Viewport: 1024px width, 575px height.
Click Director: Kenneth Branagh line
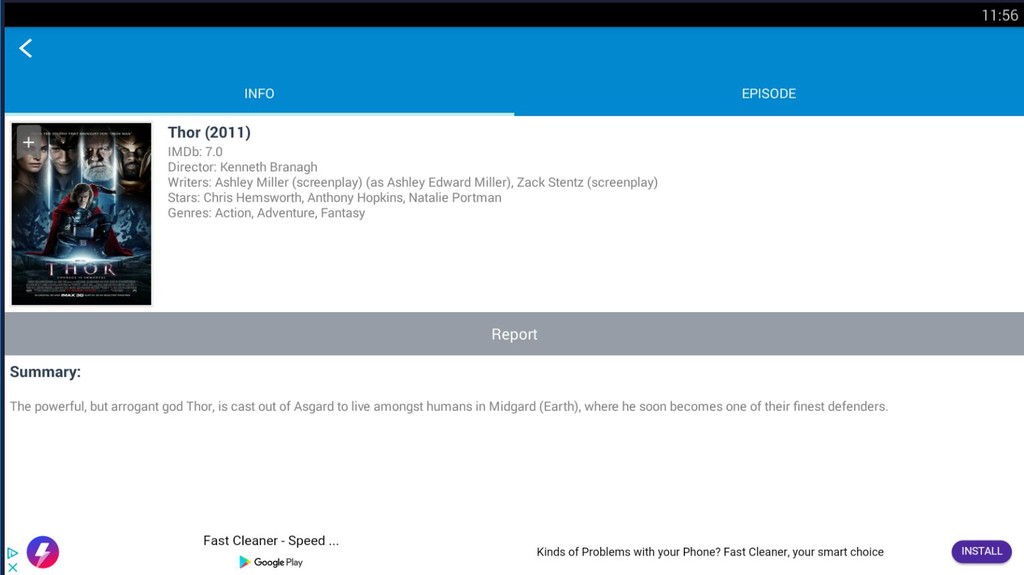pyautogui.click(x=242, y=167)
